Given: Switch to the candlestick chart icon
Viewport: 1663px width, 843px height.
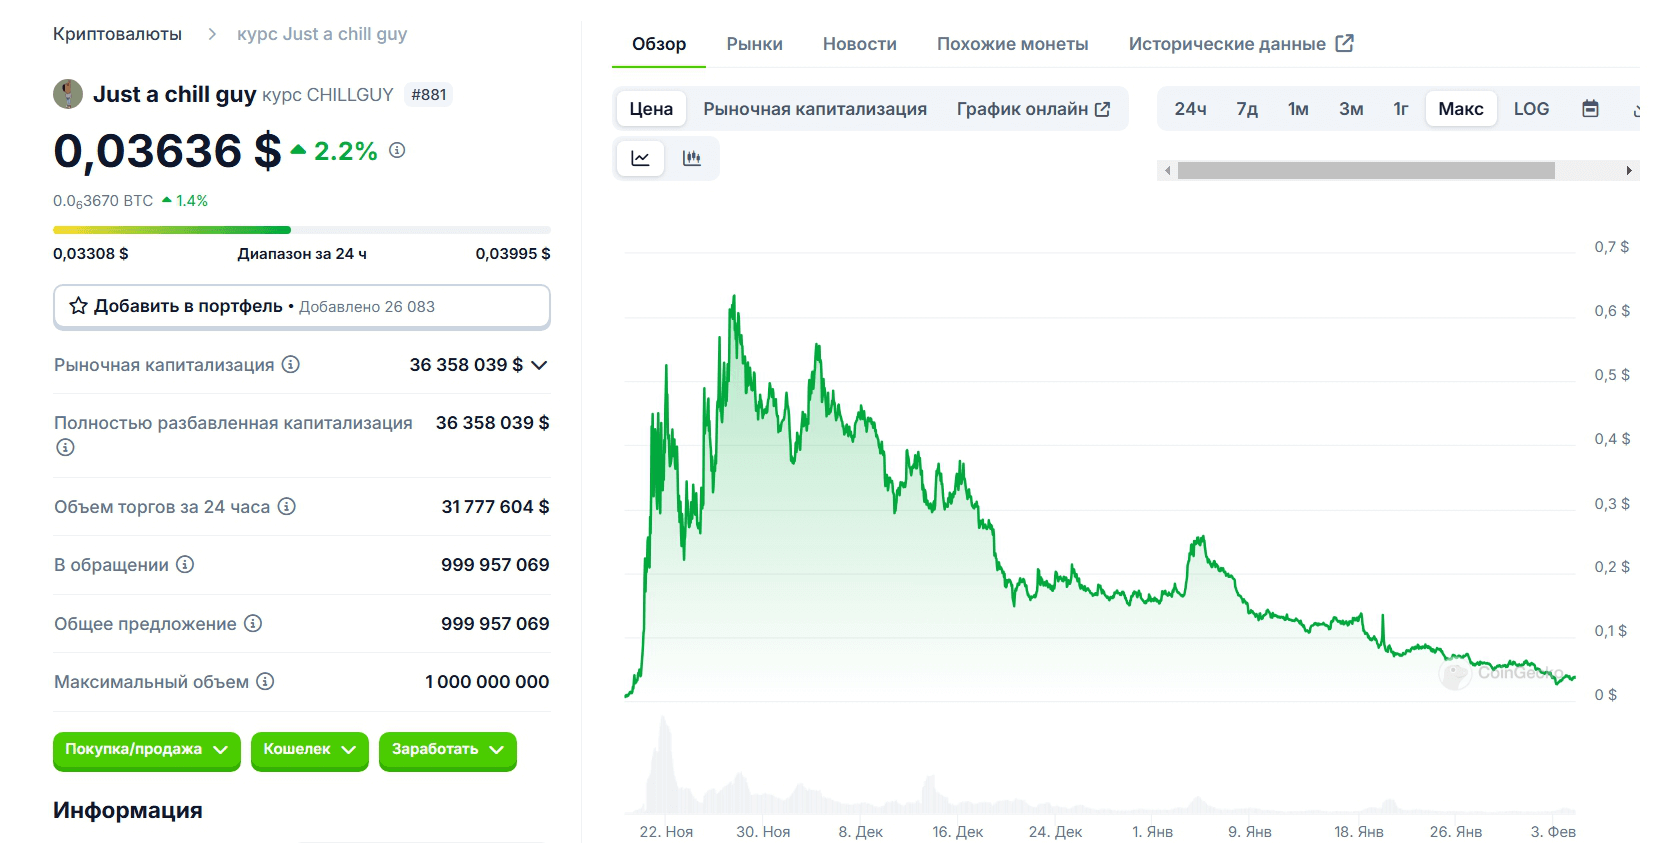Looking at the screenshot, I should coord(692,158).
